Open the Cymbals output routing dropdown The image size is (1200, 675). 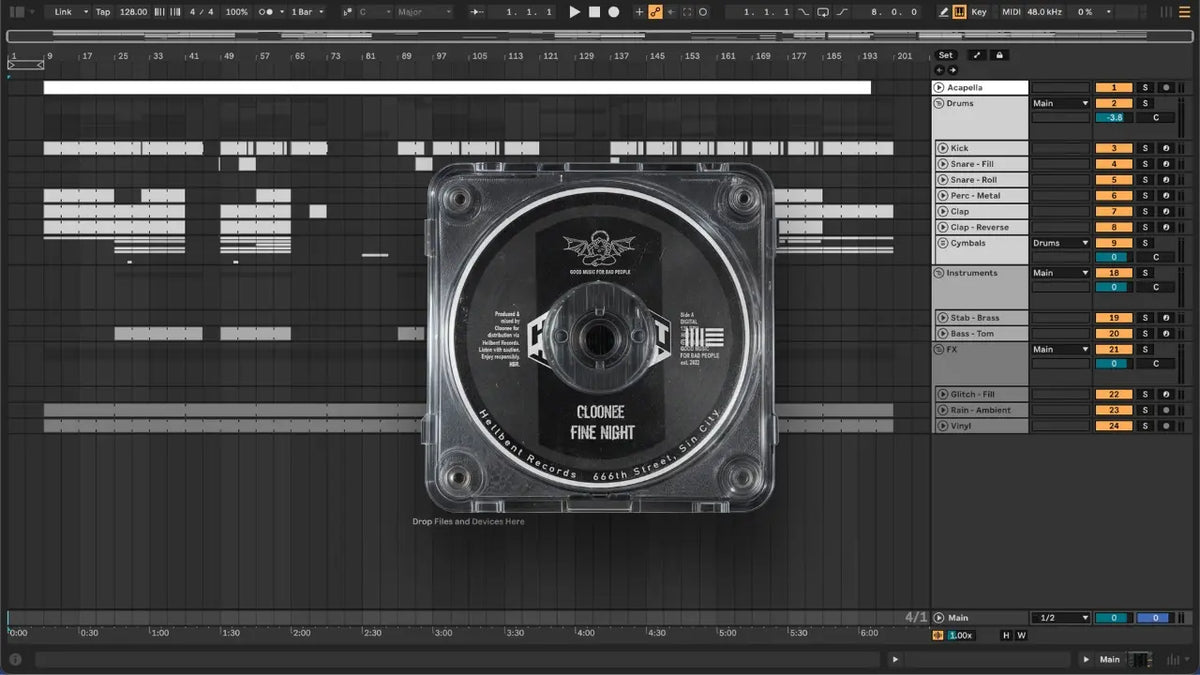(x=1060, y=243)
